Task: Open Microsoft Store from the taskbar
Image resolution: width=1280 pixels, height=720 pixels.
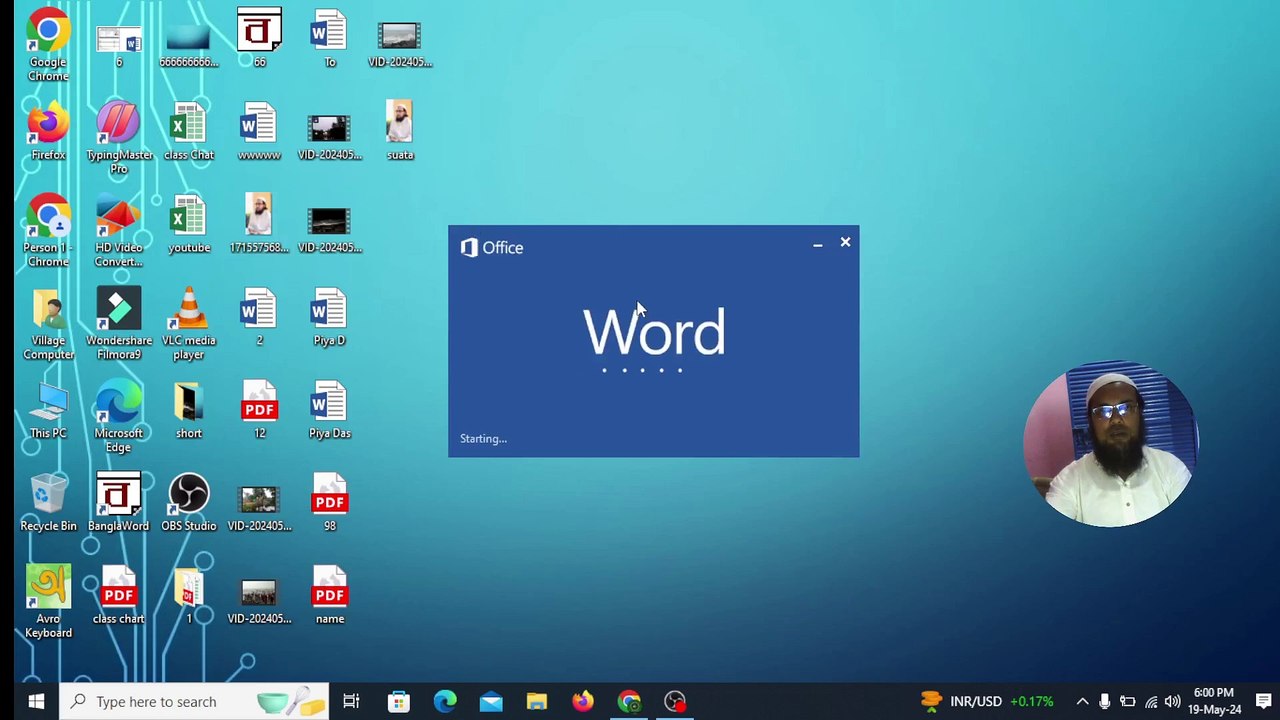Action: point(398,701)
